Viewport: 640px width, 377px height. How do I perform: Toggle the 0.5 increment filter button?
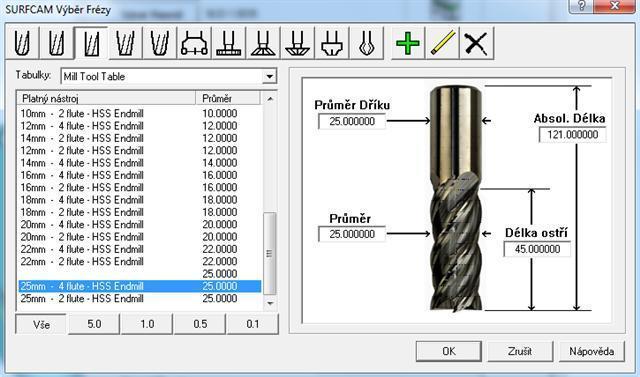click(200, 324)
